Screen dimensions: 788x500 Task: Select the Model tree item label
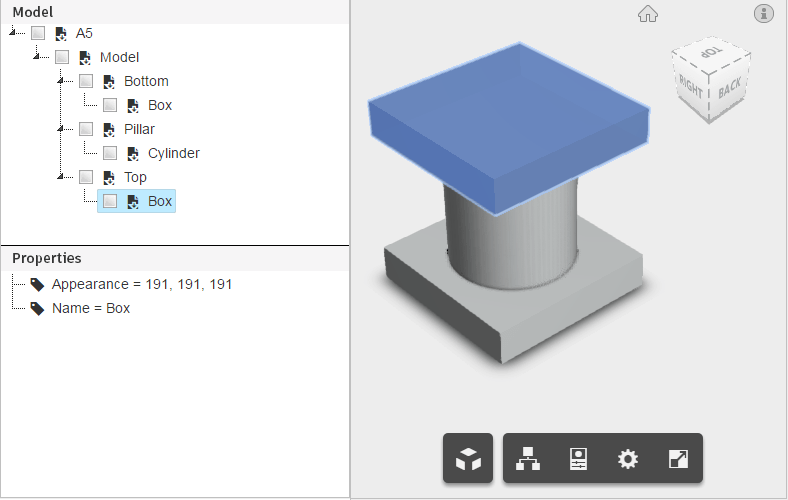click(119, 57)
